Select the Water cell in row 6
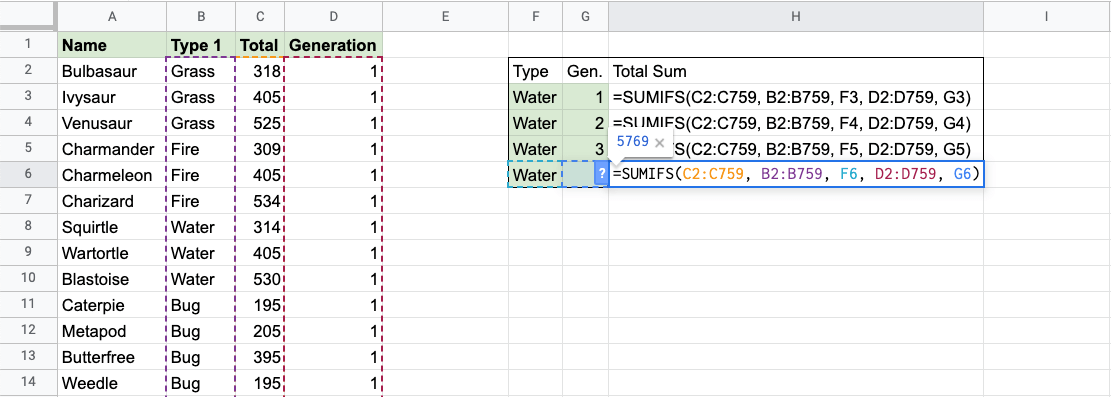The width and height of the screenshot is (1111, 397). [535, 174]
